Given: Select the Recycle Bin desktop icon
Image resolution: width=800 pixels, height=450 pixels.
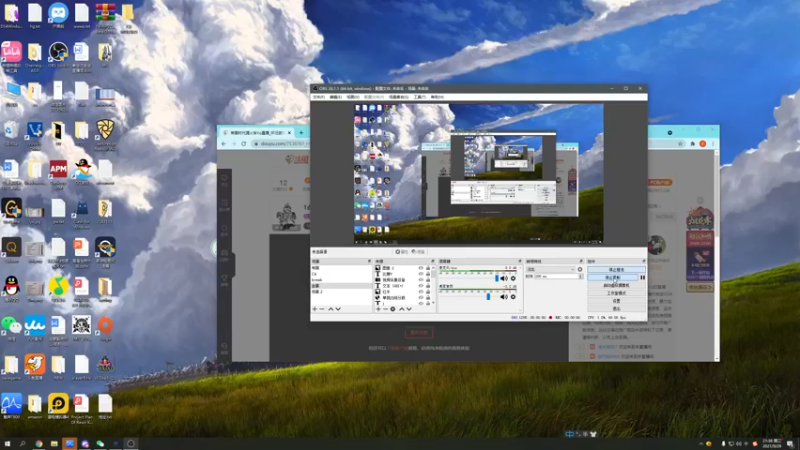Looking at the screenshot, I should click(11, 130).
